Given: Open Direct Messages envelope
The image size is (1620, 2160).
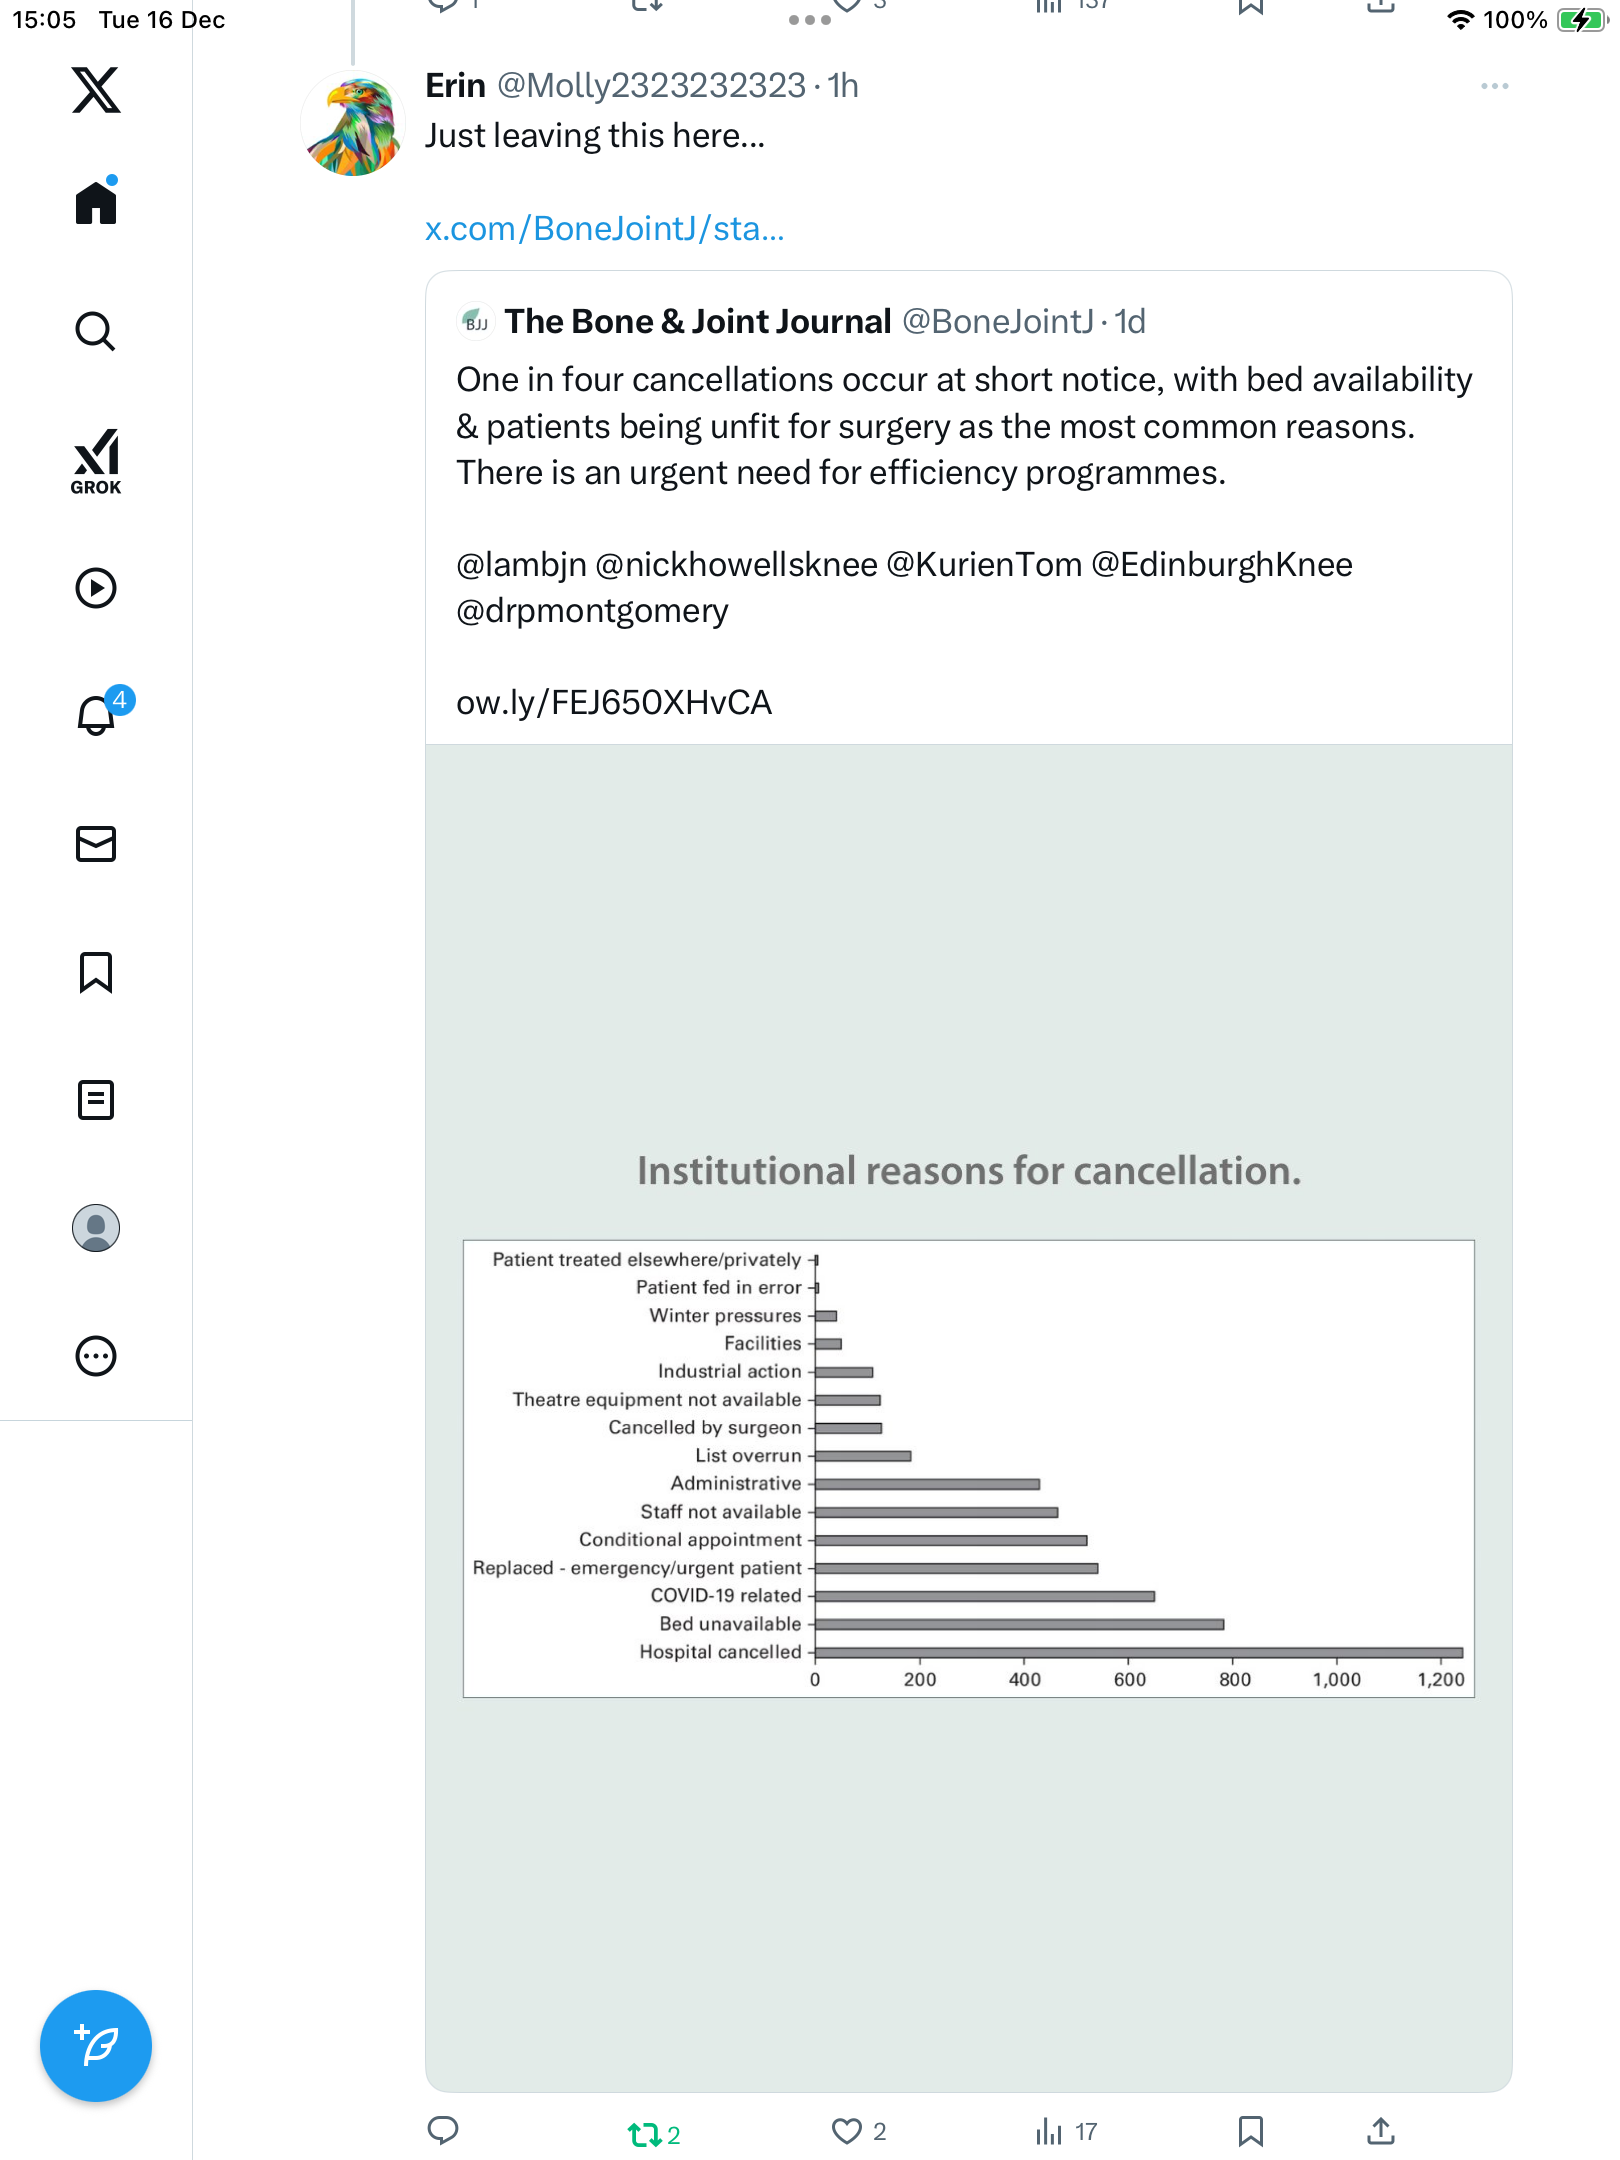Looking at the screenshot, I should click(96, 844).
